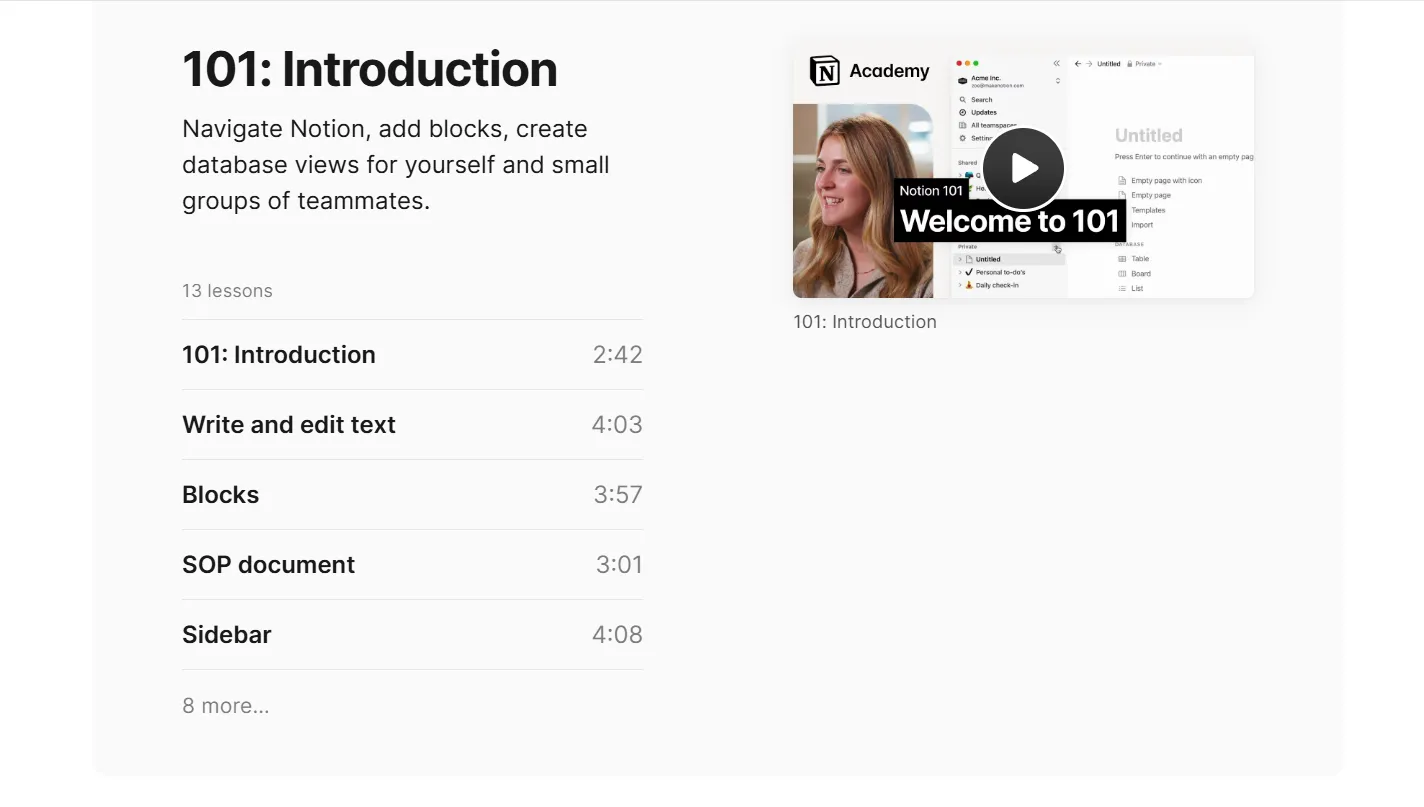Open the "Write and edit text" lesson
Image resolution: width=1424 pixels, height=807 pixels.
coord(289,425)
